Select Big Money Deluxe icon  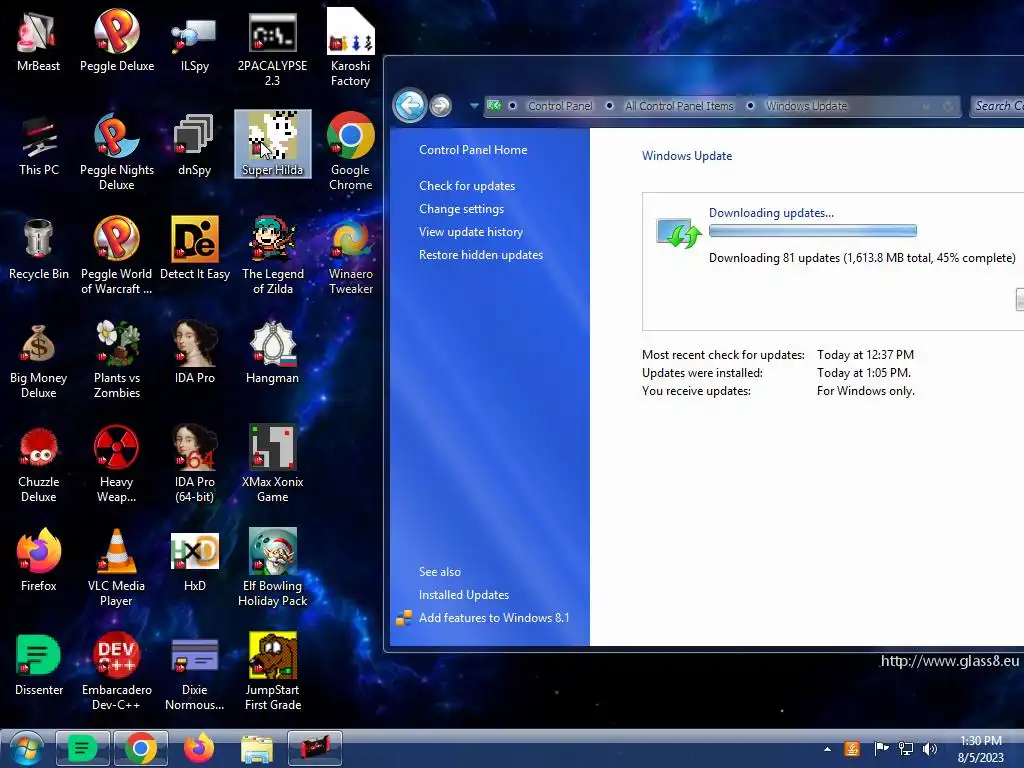tap(39, 360)
